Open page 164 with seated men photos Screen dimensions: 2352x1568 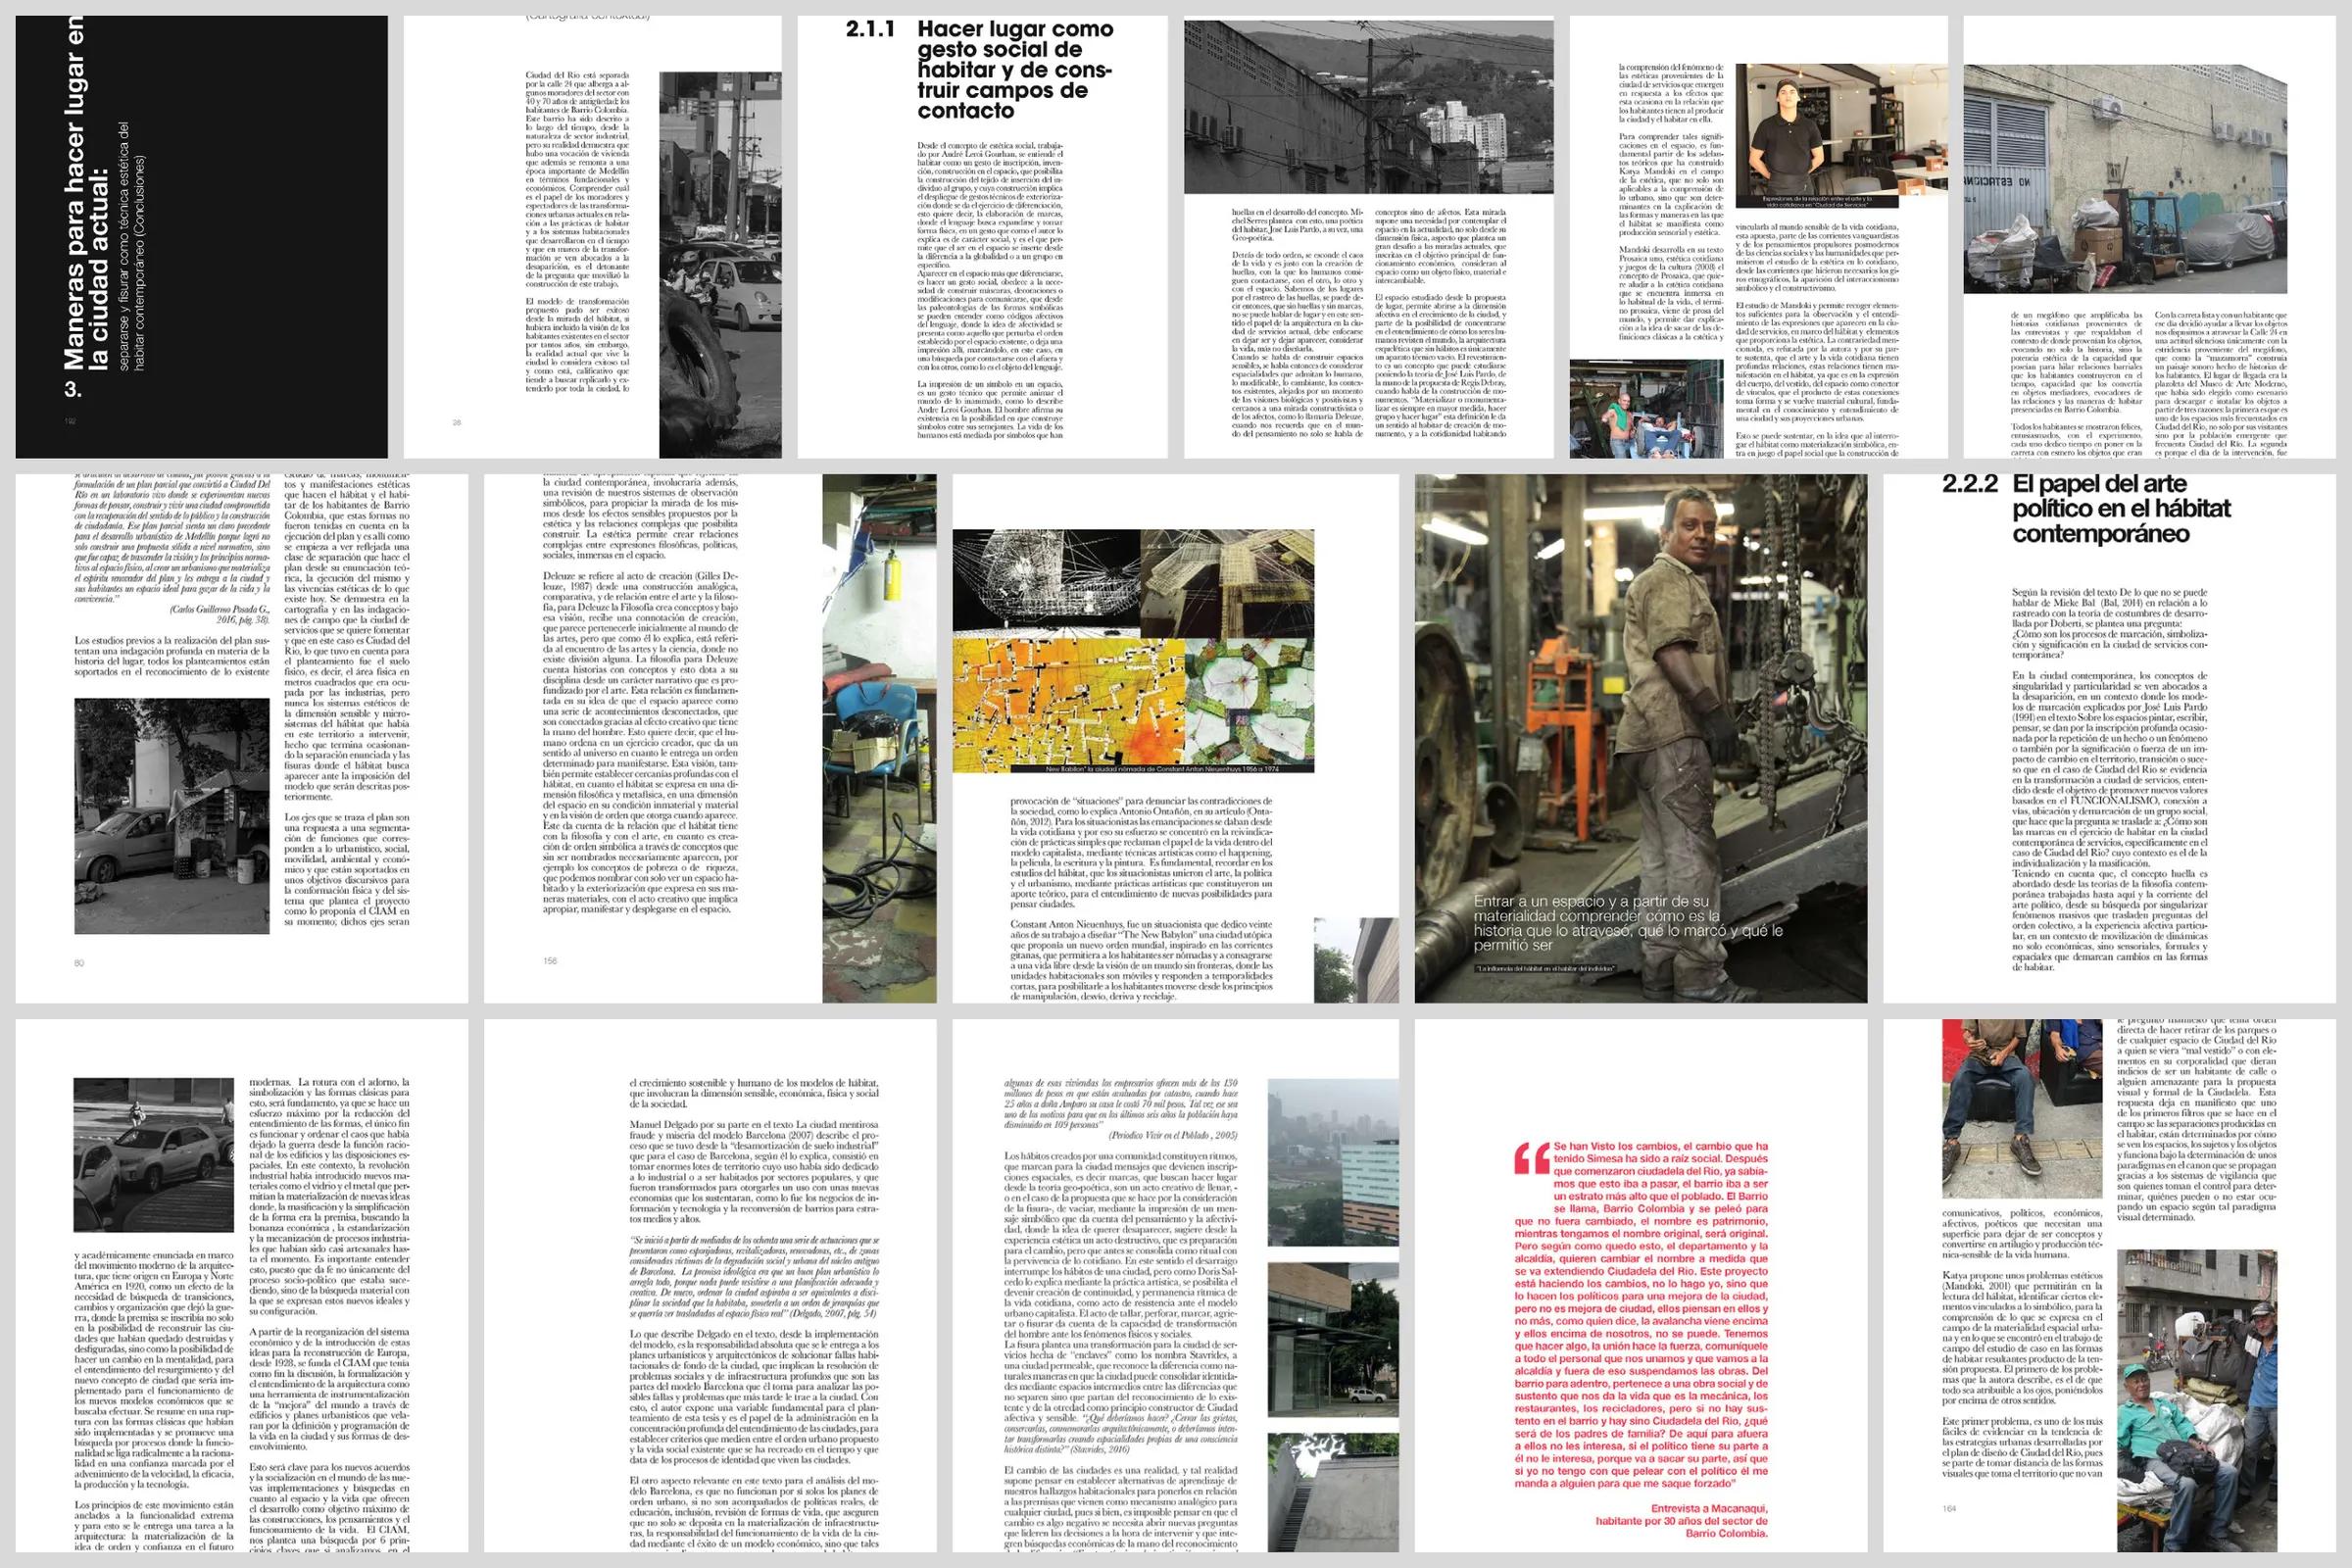click(2109, 1286)
